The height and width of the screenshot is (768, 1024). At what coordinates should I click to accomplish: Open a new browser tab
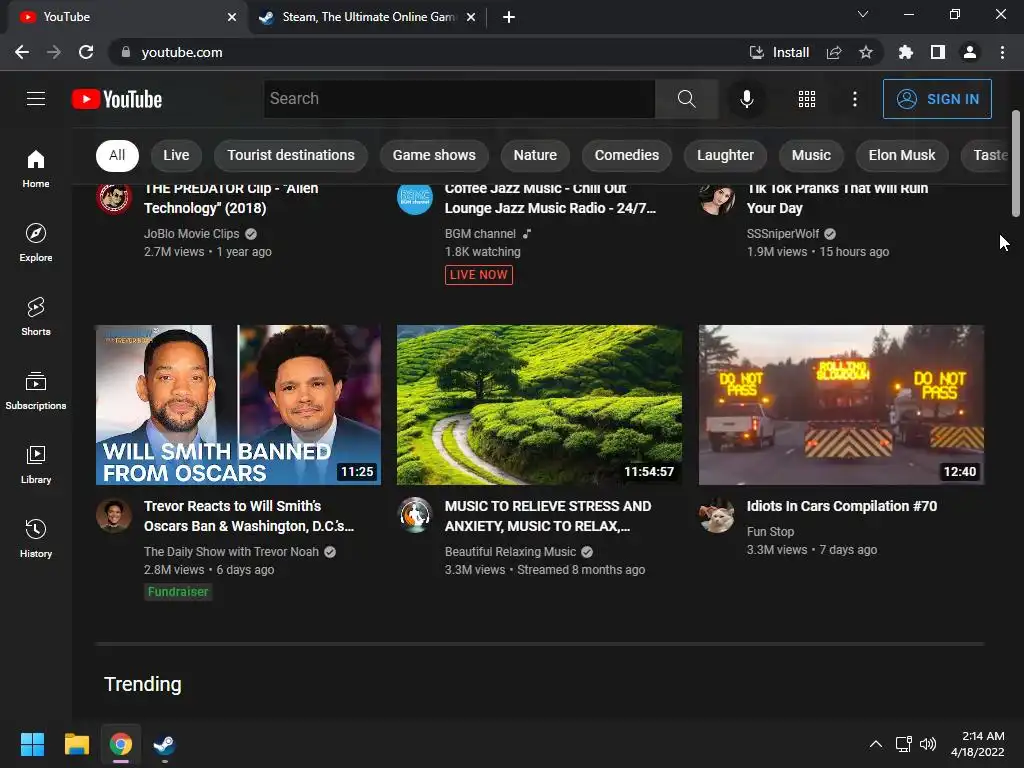[509, 17]
